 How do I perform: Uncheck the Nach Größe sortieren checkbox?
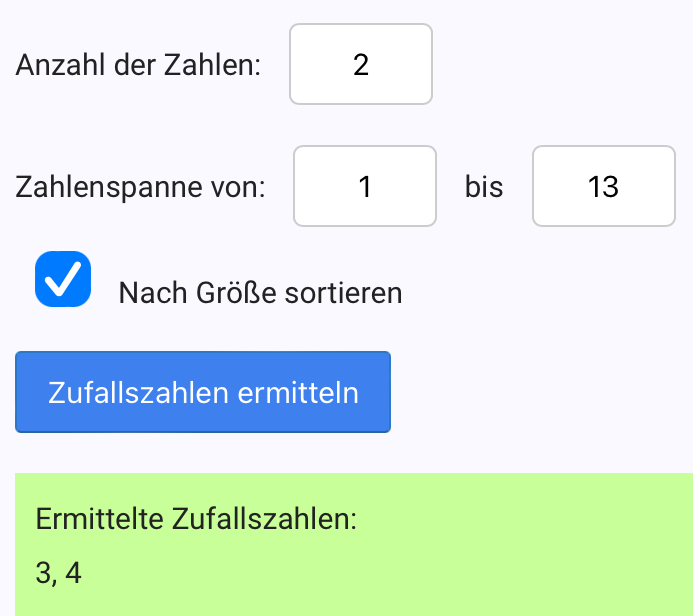(63, 279)
